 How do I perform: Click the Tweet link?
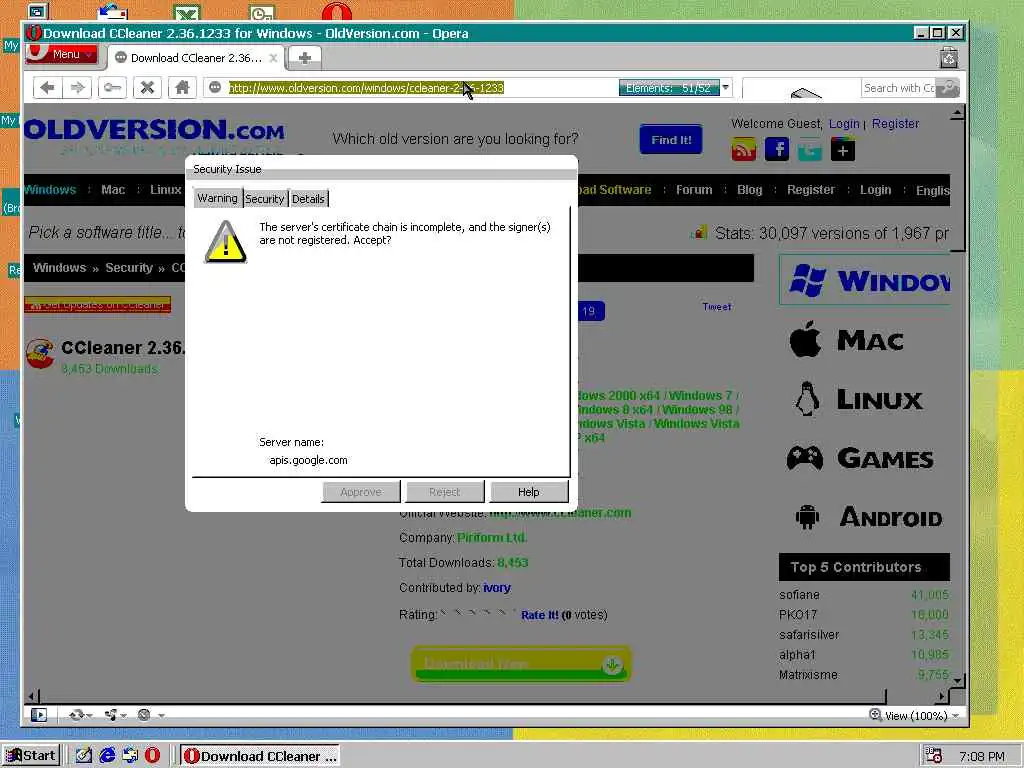[716, 306]
